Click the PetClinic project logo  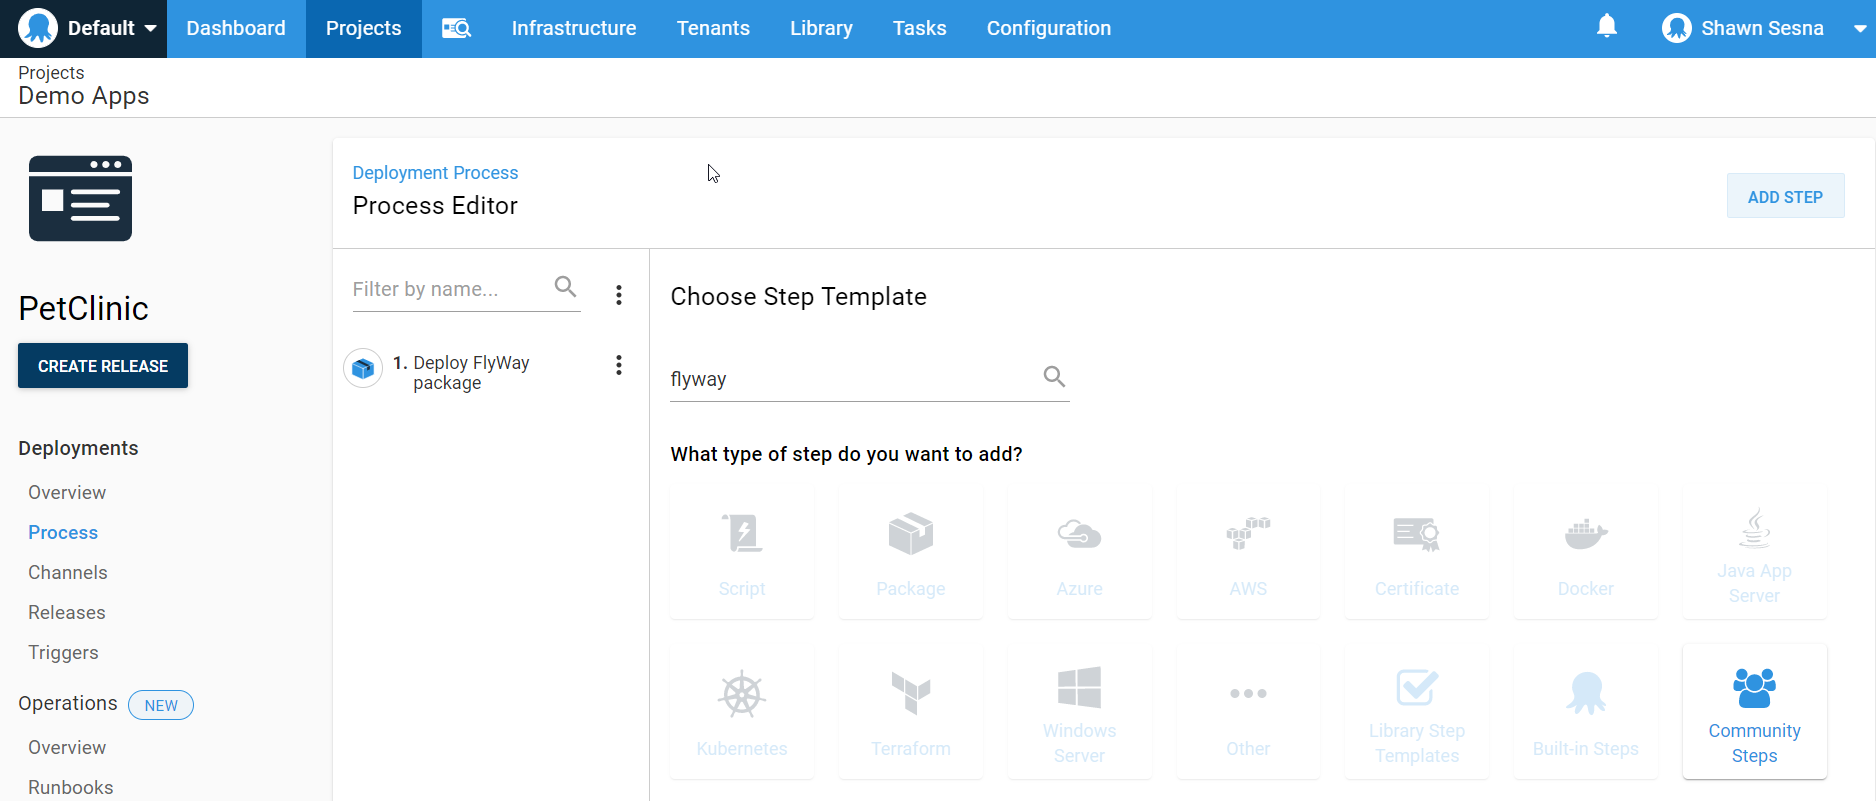(81, 198)
